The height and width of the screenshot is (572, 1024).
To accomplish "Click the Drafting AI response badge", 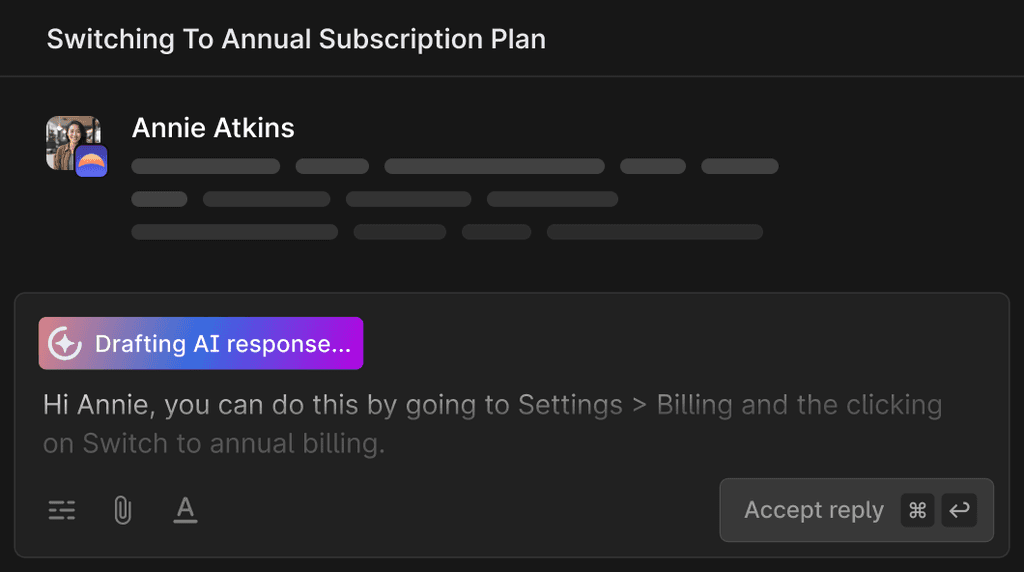I will point(201,343).
